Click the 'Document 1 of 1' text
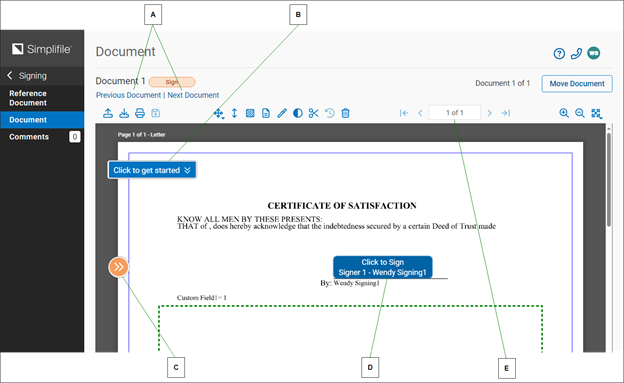The height and width of the screenshot is (383, 624). tap(502, 83)
